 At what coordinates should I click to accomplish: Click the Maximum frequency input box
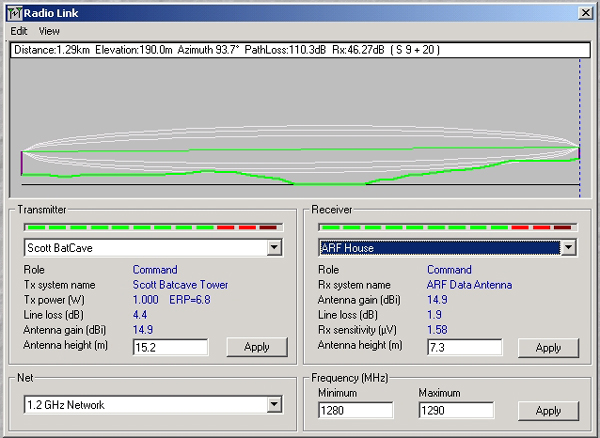pos(455,411)
